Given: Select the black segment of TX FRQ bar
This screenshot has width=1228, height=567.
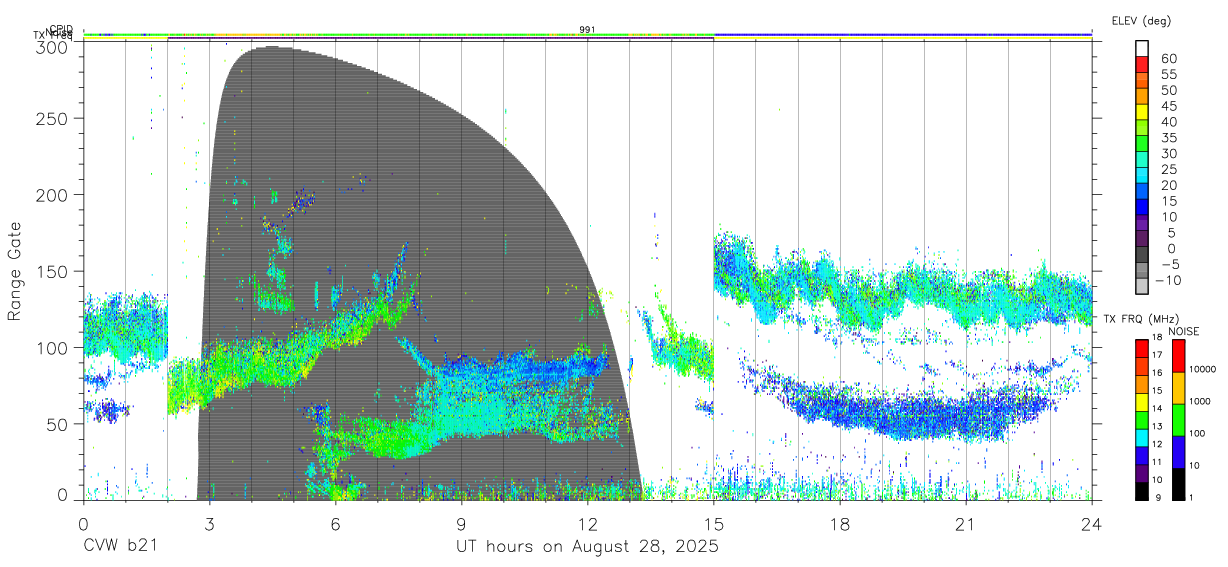Looking at the screenshot, I should (x=1143, y=490).
